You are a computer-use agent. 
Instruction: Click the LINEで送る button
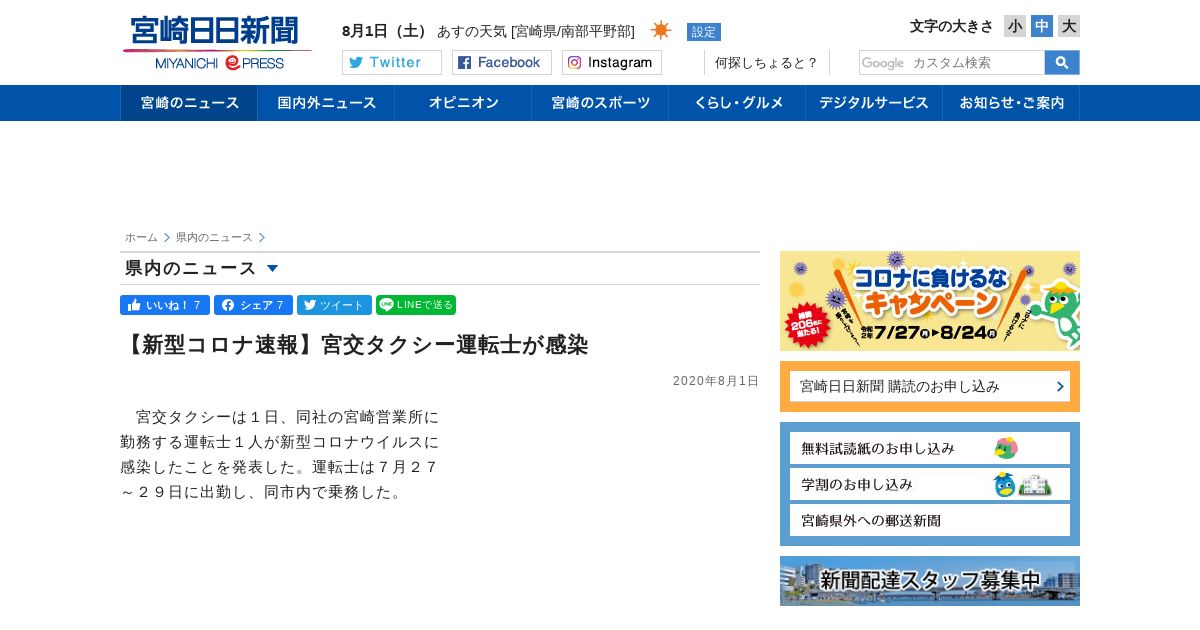[x=416, y=305]
